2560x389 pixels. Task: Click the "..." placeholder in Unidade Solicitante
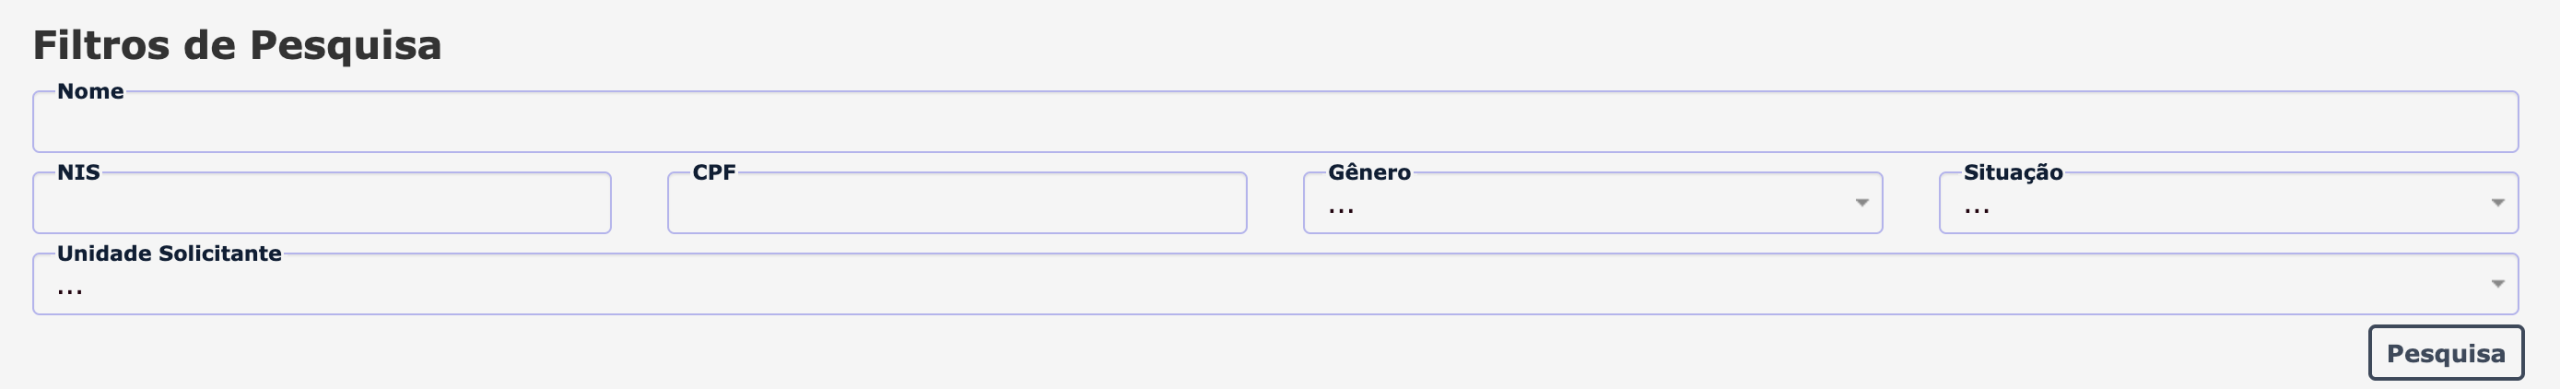point(70,292)
